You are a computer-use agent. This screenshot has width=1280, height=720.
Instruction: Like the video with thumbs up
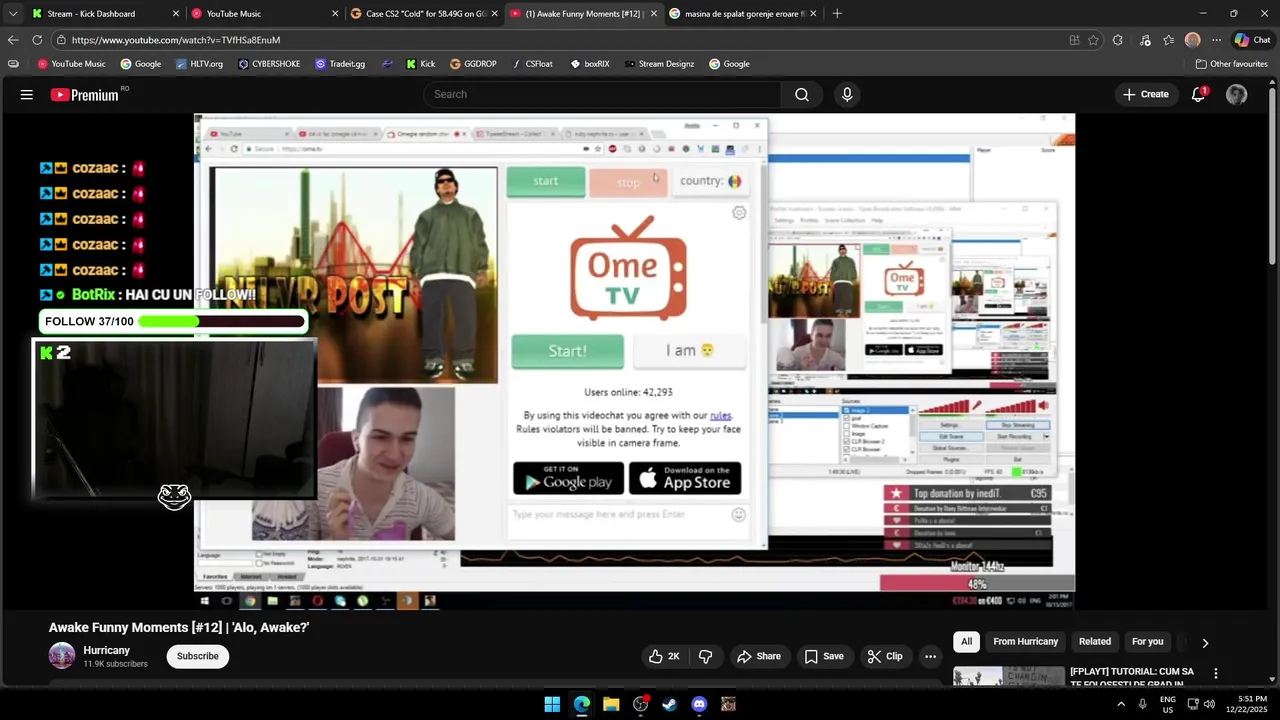pos(664,656)
